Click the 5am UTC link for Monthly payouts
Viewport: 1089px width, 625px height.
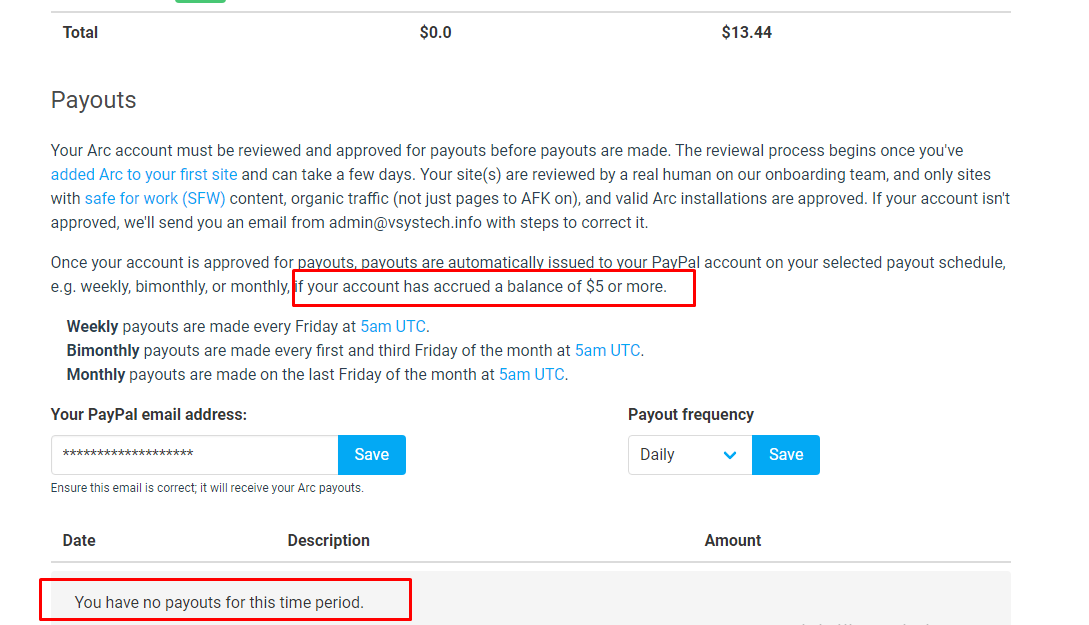coord(531,374)
